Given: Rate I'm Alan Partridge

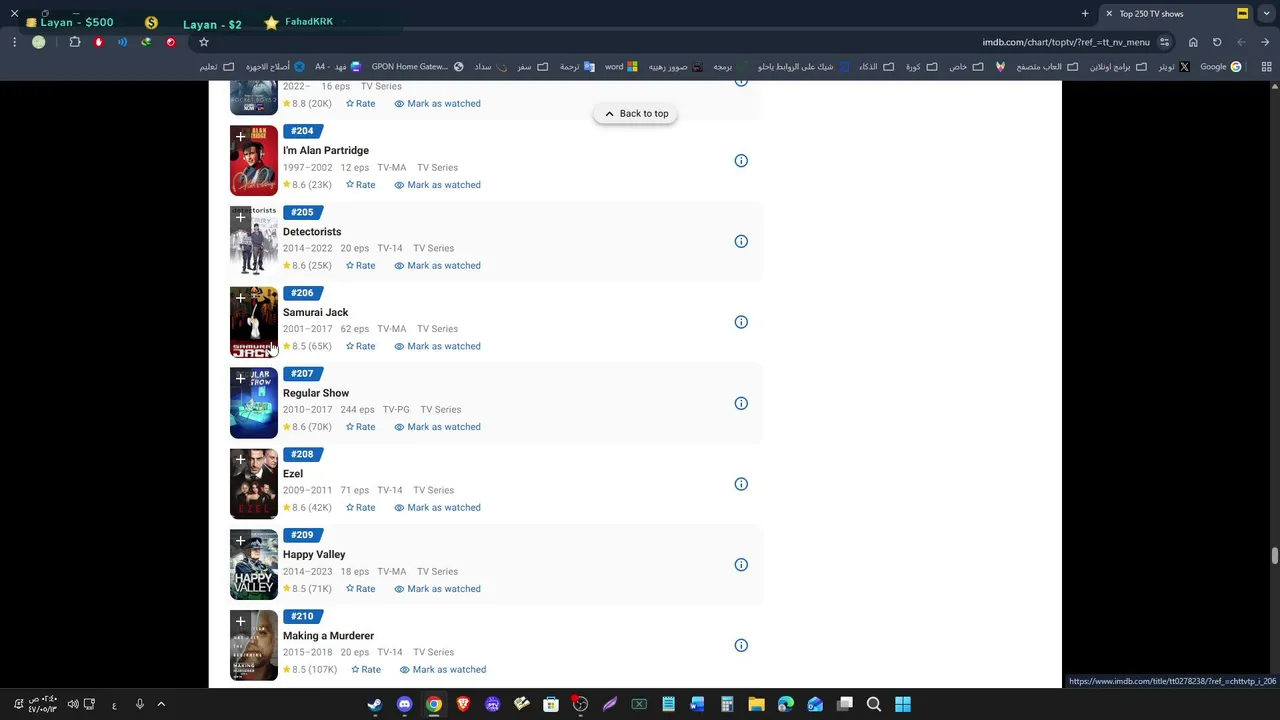Looking at the screenshot, I should coord(360,185).
